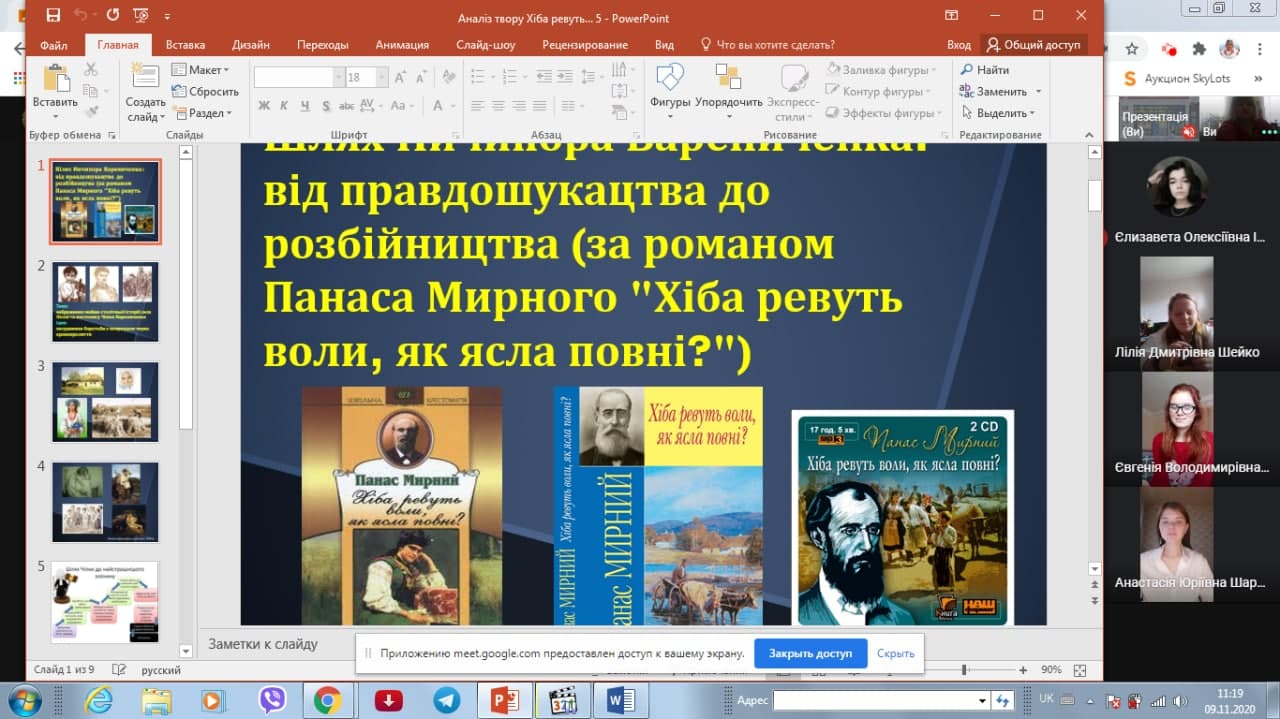Open Viber from the taskbar

click(x=272, y=700)
